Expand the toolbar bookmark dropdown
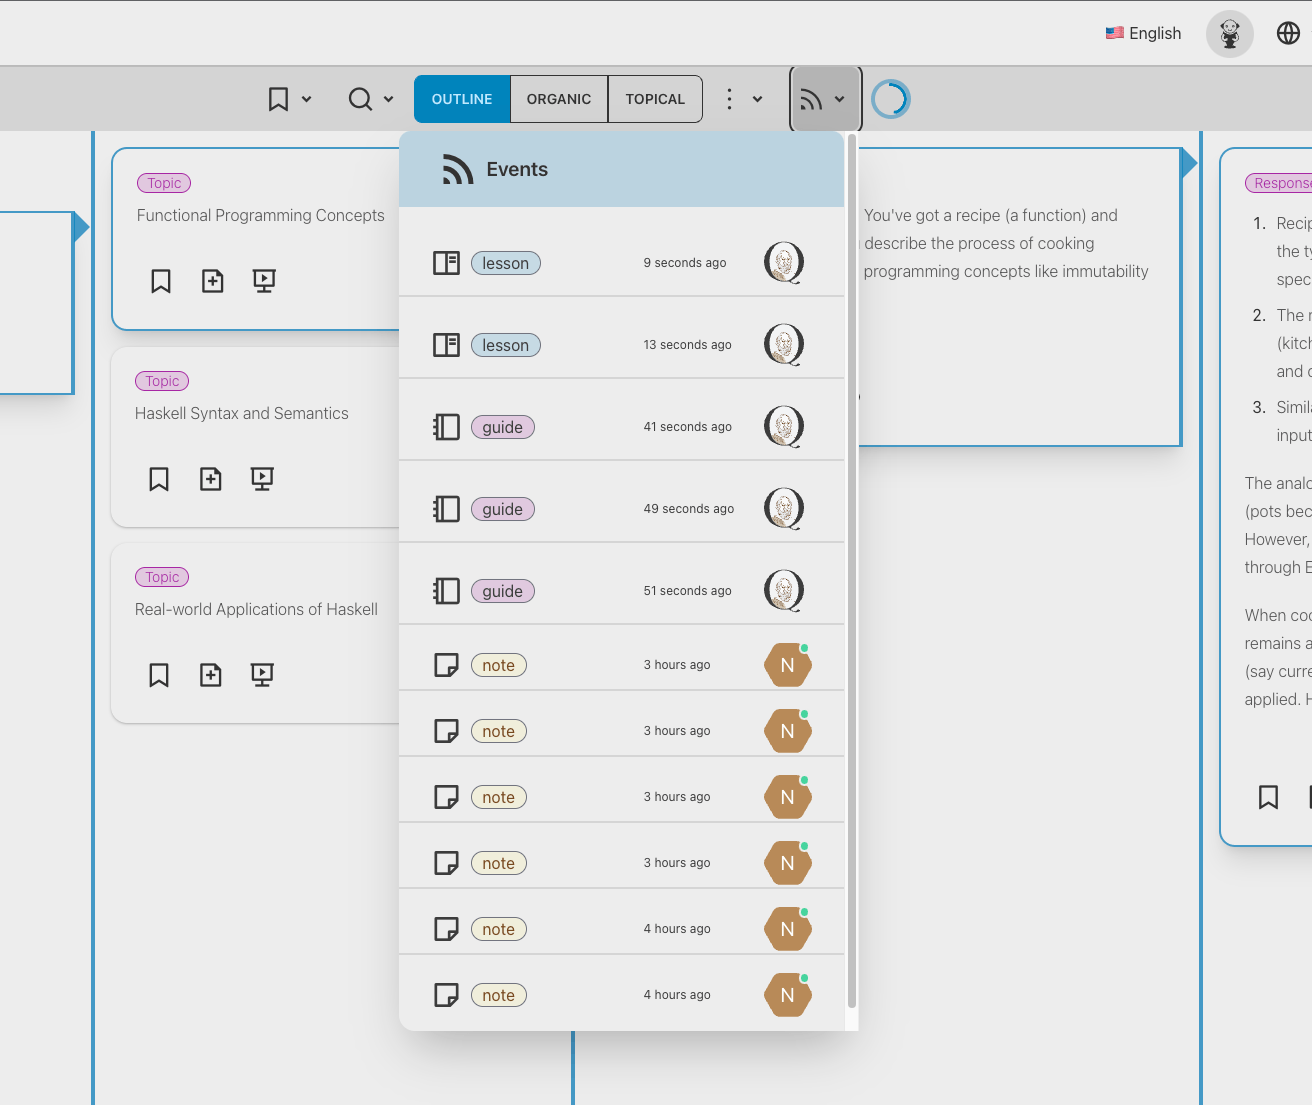1312x1105 pixels. pyautogui.click(x=289, y=99)
